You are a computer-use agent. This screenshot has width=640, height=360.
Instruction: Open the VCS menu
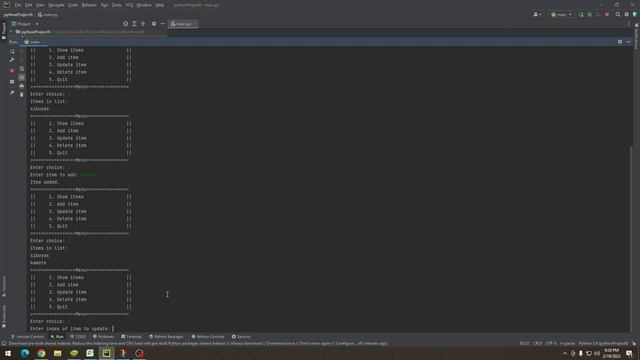coord(129,5)
